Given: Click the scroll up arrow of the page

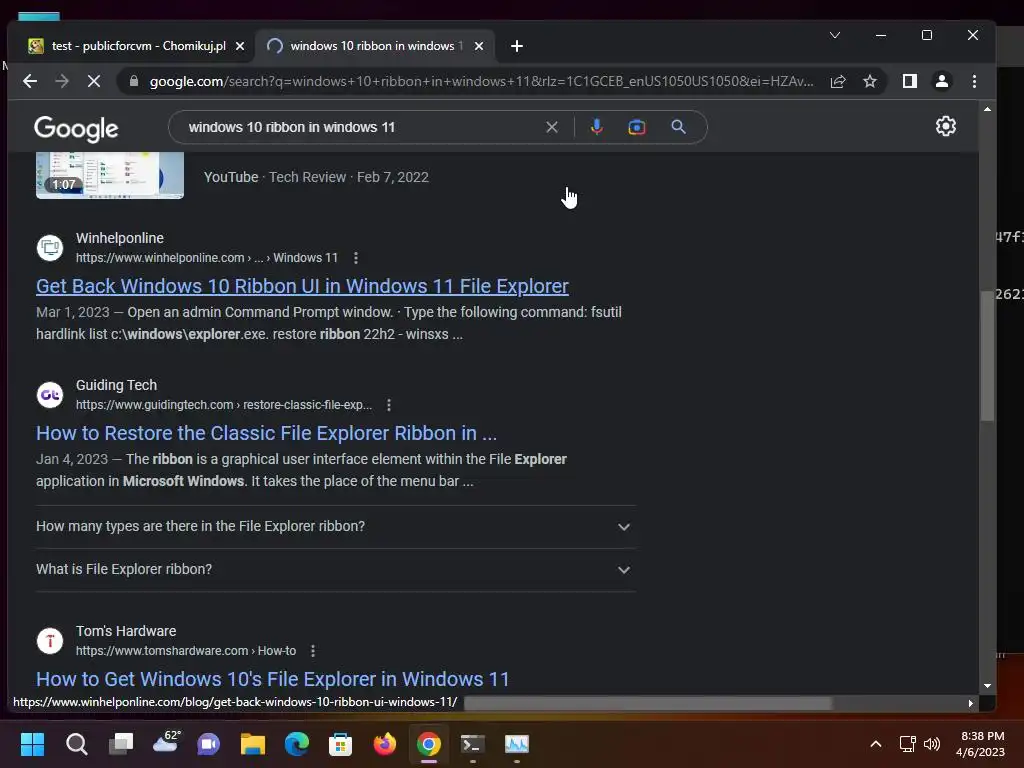Looking at the screenshot, I should [x=987, y=109].
